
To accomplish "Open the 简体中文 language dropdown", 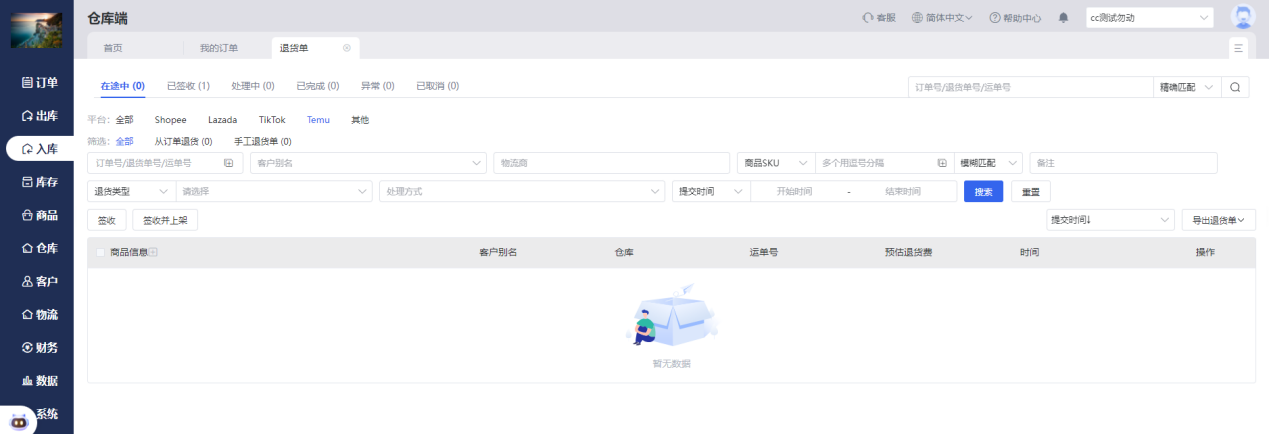I will [x=942, y=18].
